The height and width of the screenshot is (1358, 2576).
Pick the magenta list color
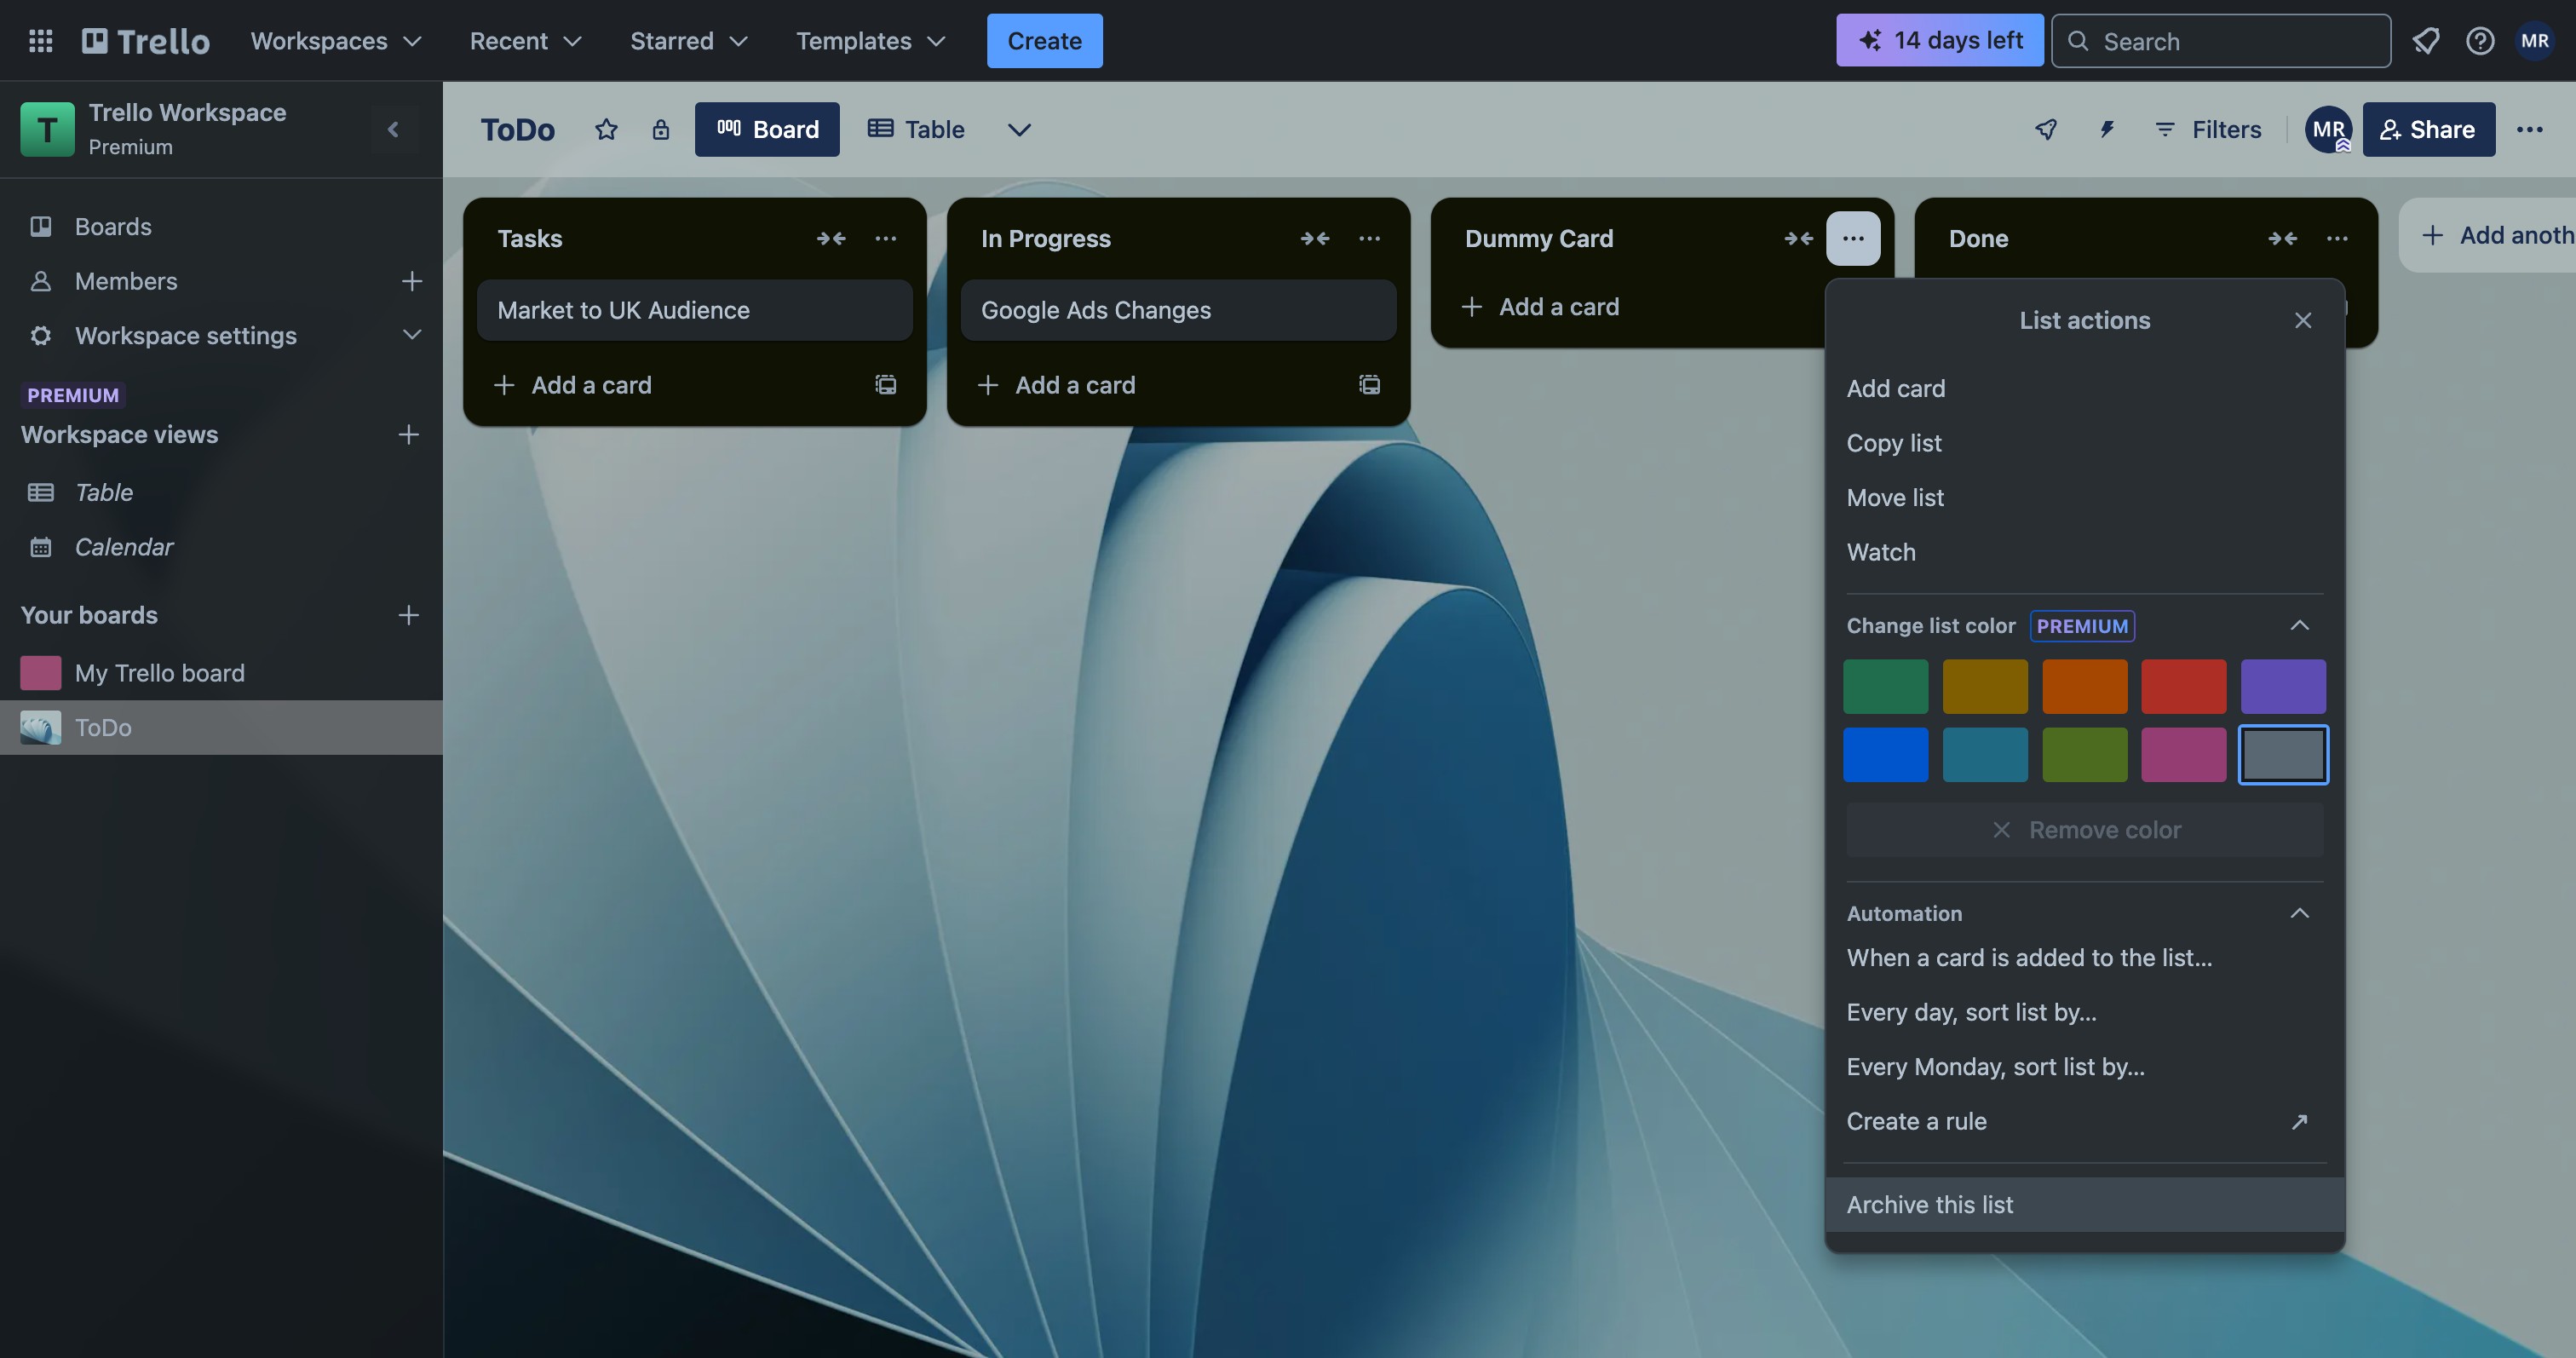pyautogui.click(x=2183, y=754)
